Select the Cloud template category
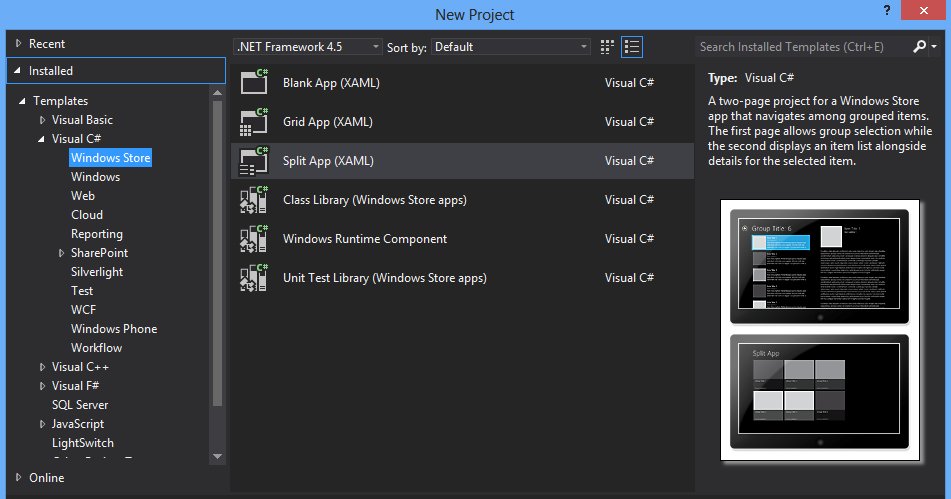This screenshot has height=499, width=951. click(x=87, y=215)
